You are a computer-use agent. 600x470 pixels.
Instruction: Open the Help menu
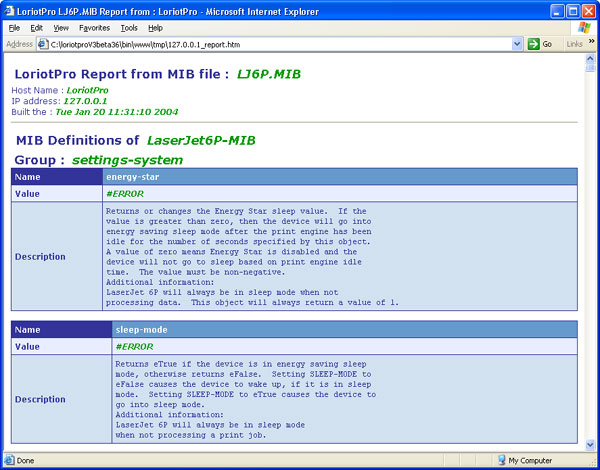(155, 28)
